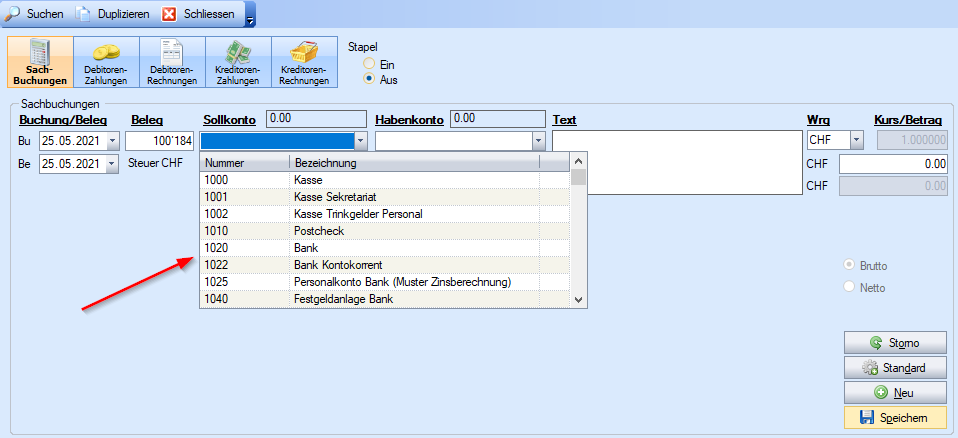Click the Speichern save button
958x438 pixels.
pyautogui.click(x=894, y=418)
